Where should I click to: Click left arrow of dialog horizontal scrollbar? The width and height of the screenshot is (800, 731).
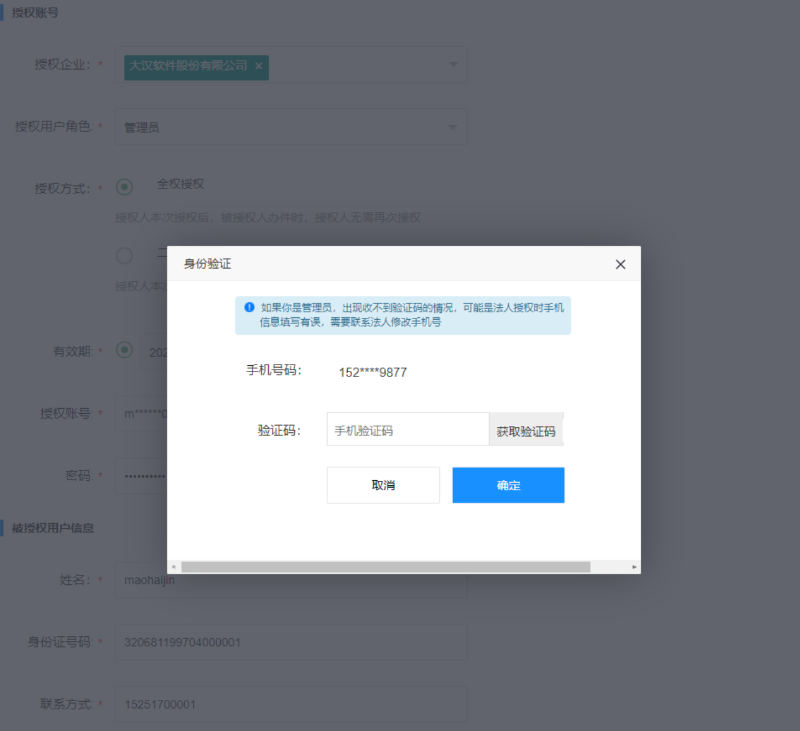click(173, 567)
